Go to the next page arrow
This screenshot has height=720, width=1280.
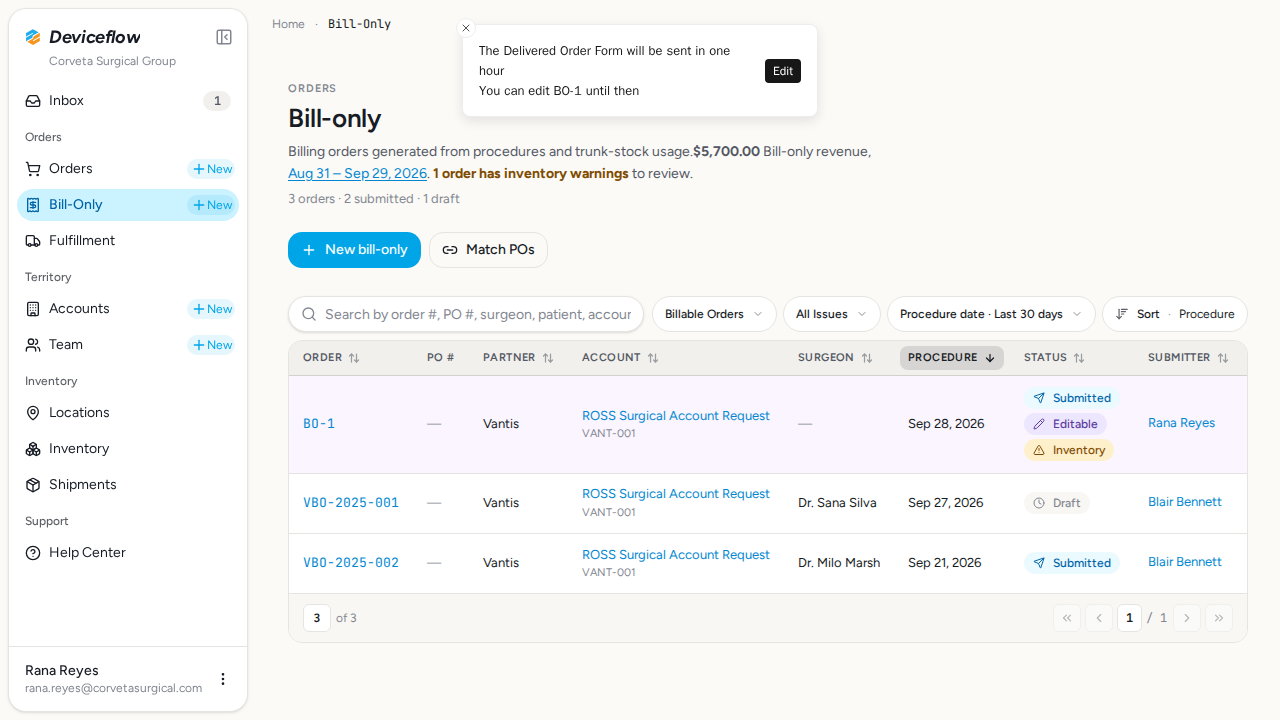click(x=1187, y=618)
